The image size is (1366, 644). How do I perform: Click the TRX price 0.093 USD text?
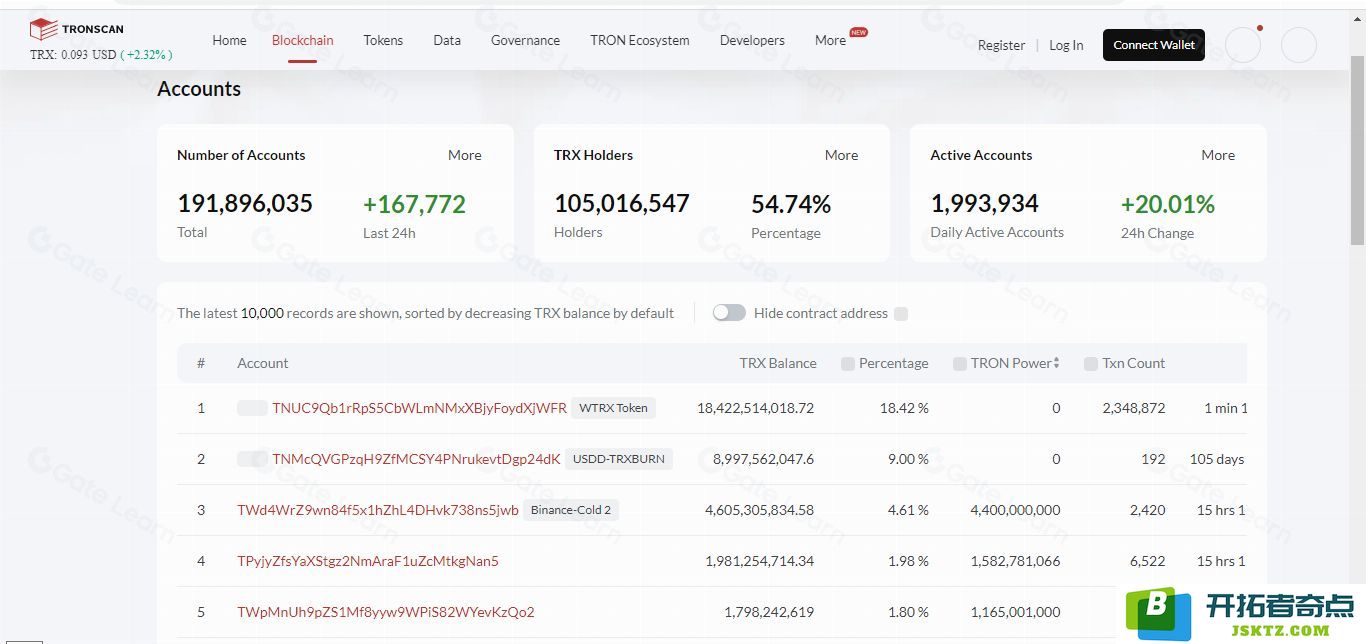click(x=73, y=55)
